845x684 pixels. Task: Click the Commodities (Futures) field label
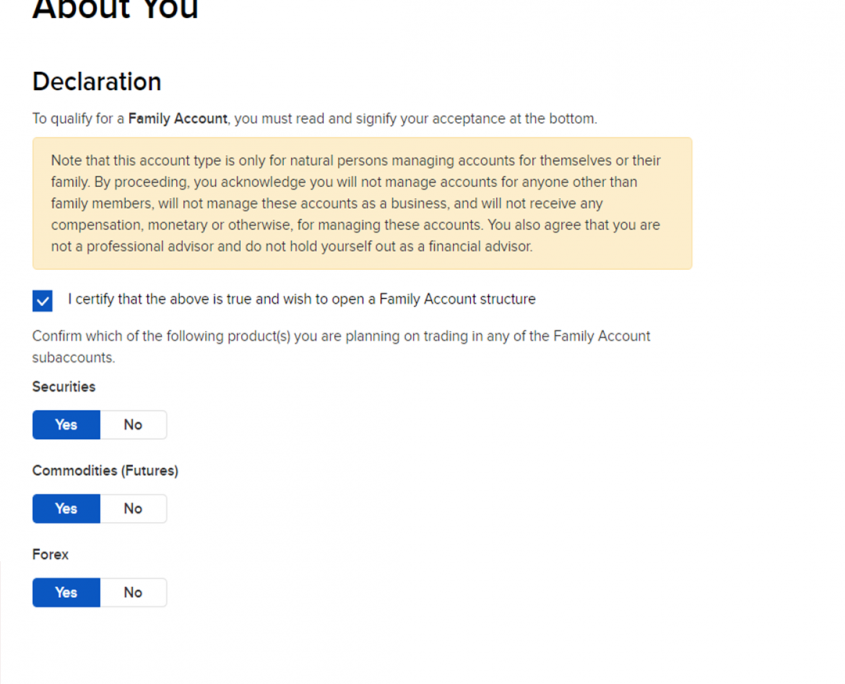[105, 471]
